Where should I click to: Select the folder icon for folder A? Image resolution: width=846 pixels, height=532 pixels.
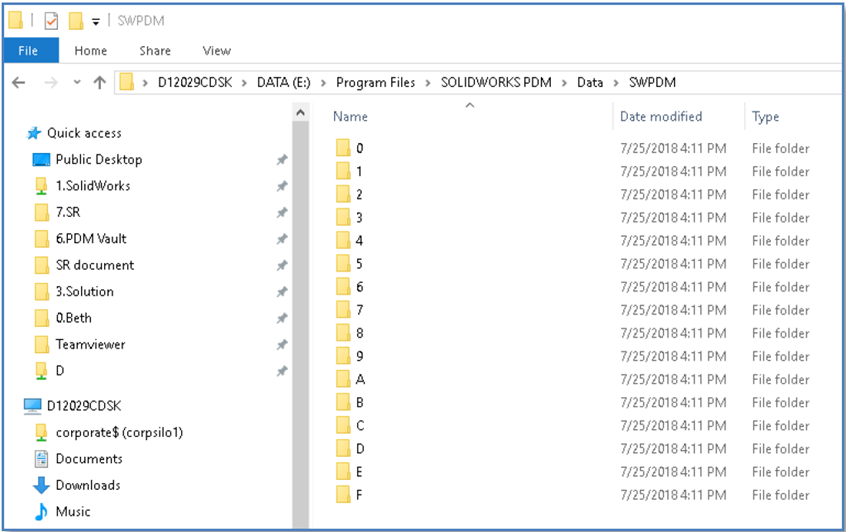pyautogui.click(x=343, y=379)
